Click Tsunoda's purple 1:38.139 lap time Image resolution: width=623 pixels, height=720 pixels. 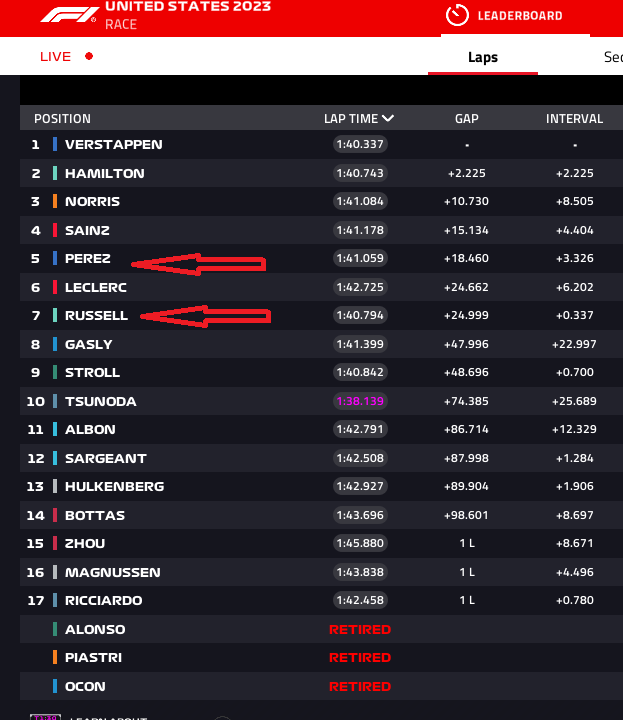click(360, 401)
